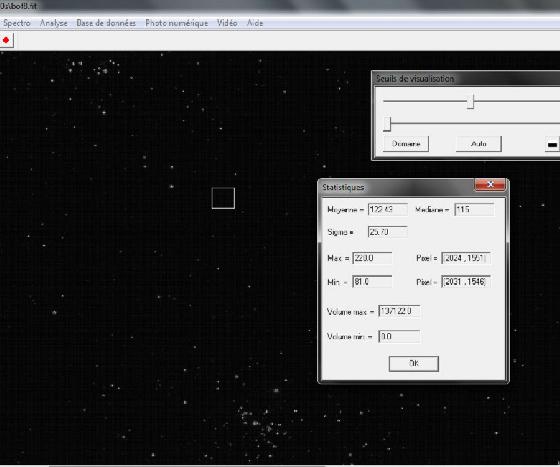Click the upper threshold slider handle
This screenshot has height=467, width=560.
pyautogui.click(x=471, y=101)
